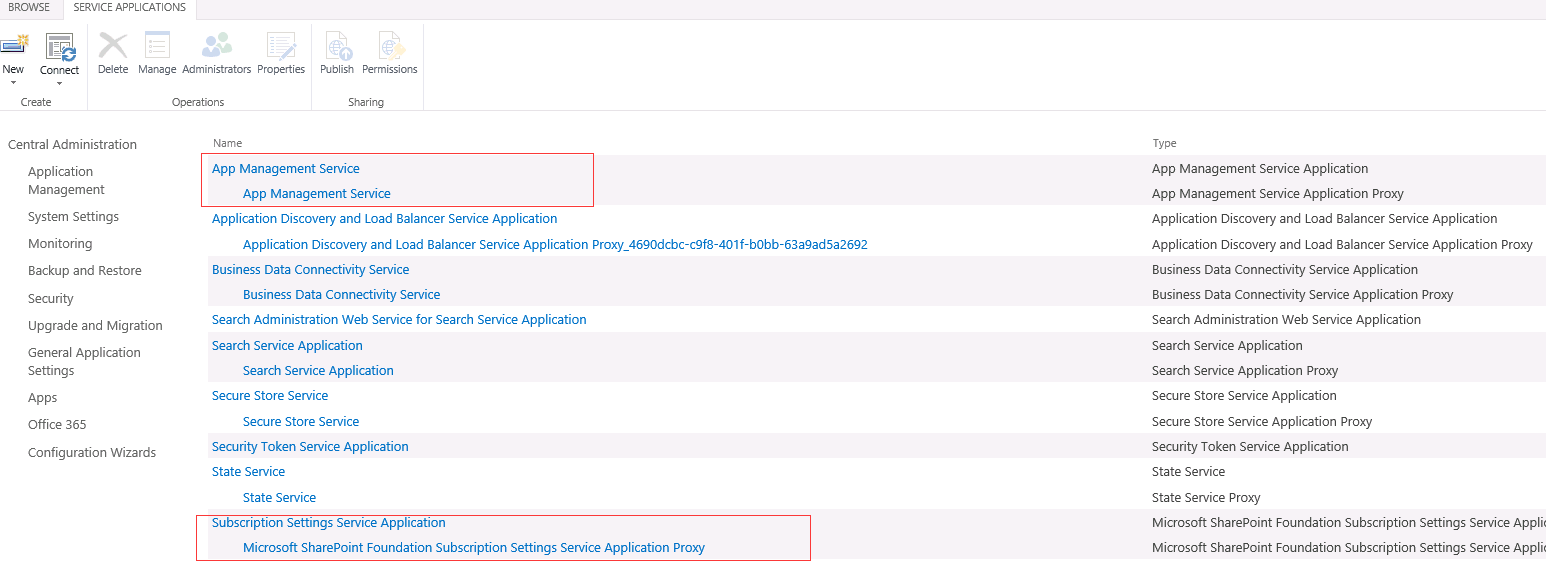Go to Application Management
Viewport: 1546px width, 567px height.
(x=66, y=180)
